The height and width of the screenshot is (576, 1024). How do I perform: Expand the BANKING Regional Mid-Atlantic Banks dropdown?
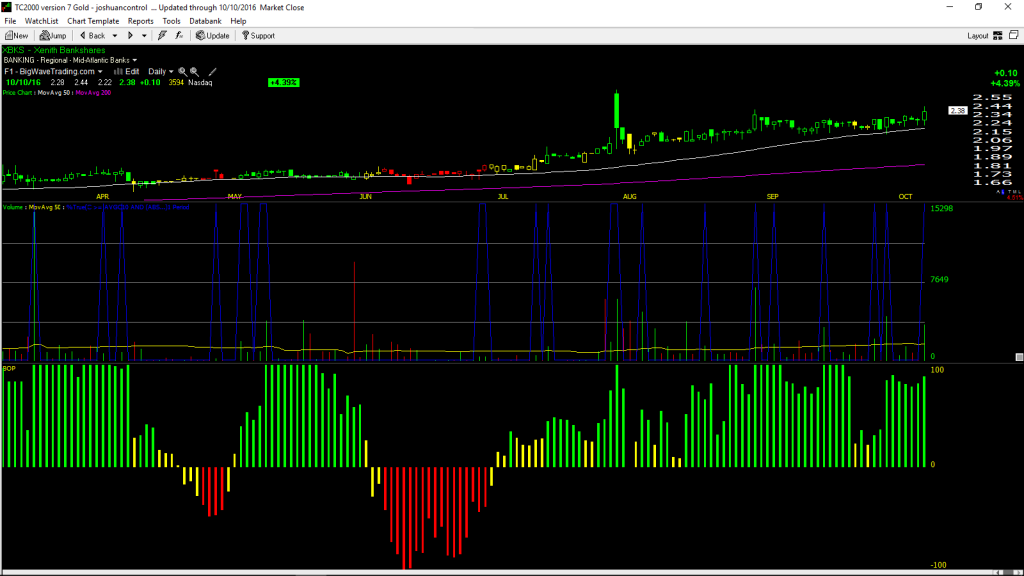(x=71, y=60)
